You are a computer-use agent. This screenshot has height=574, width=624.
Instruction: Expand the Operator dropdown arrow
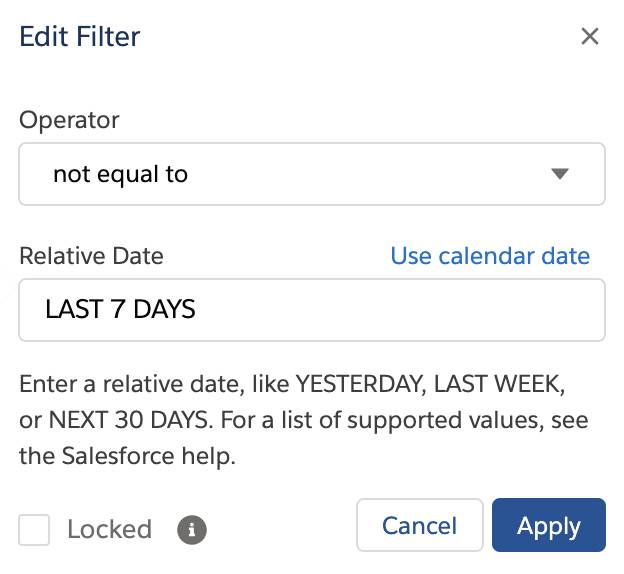[560, 174]
